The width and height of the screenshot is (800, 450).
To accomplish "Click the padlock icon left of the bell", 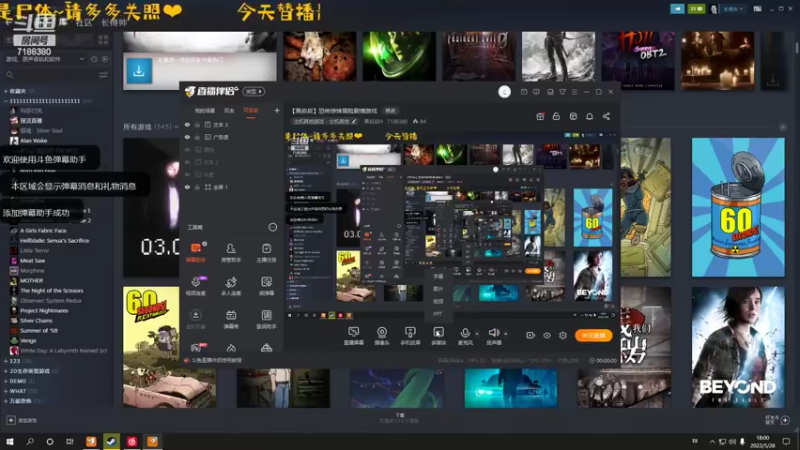I will pos(556,116).
